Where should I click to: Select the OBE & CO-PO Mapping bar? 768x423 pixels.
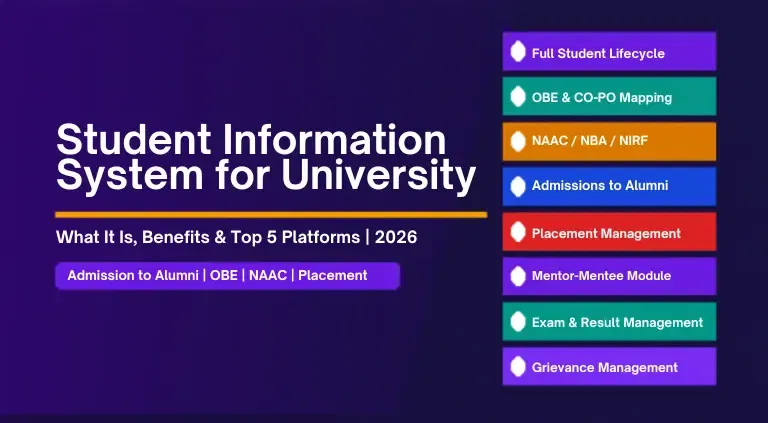tap(609, 96)
